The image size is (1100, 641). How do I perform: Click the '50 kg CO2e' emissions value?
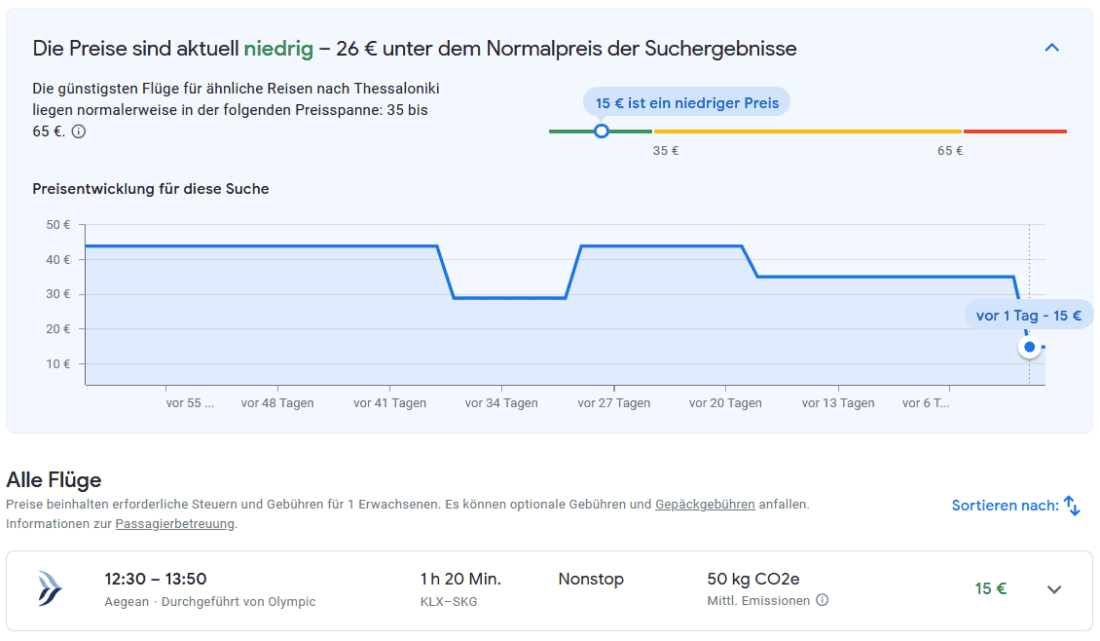(752, 579)
